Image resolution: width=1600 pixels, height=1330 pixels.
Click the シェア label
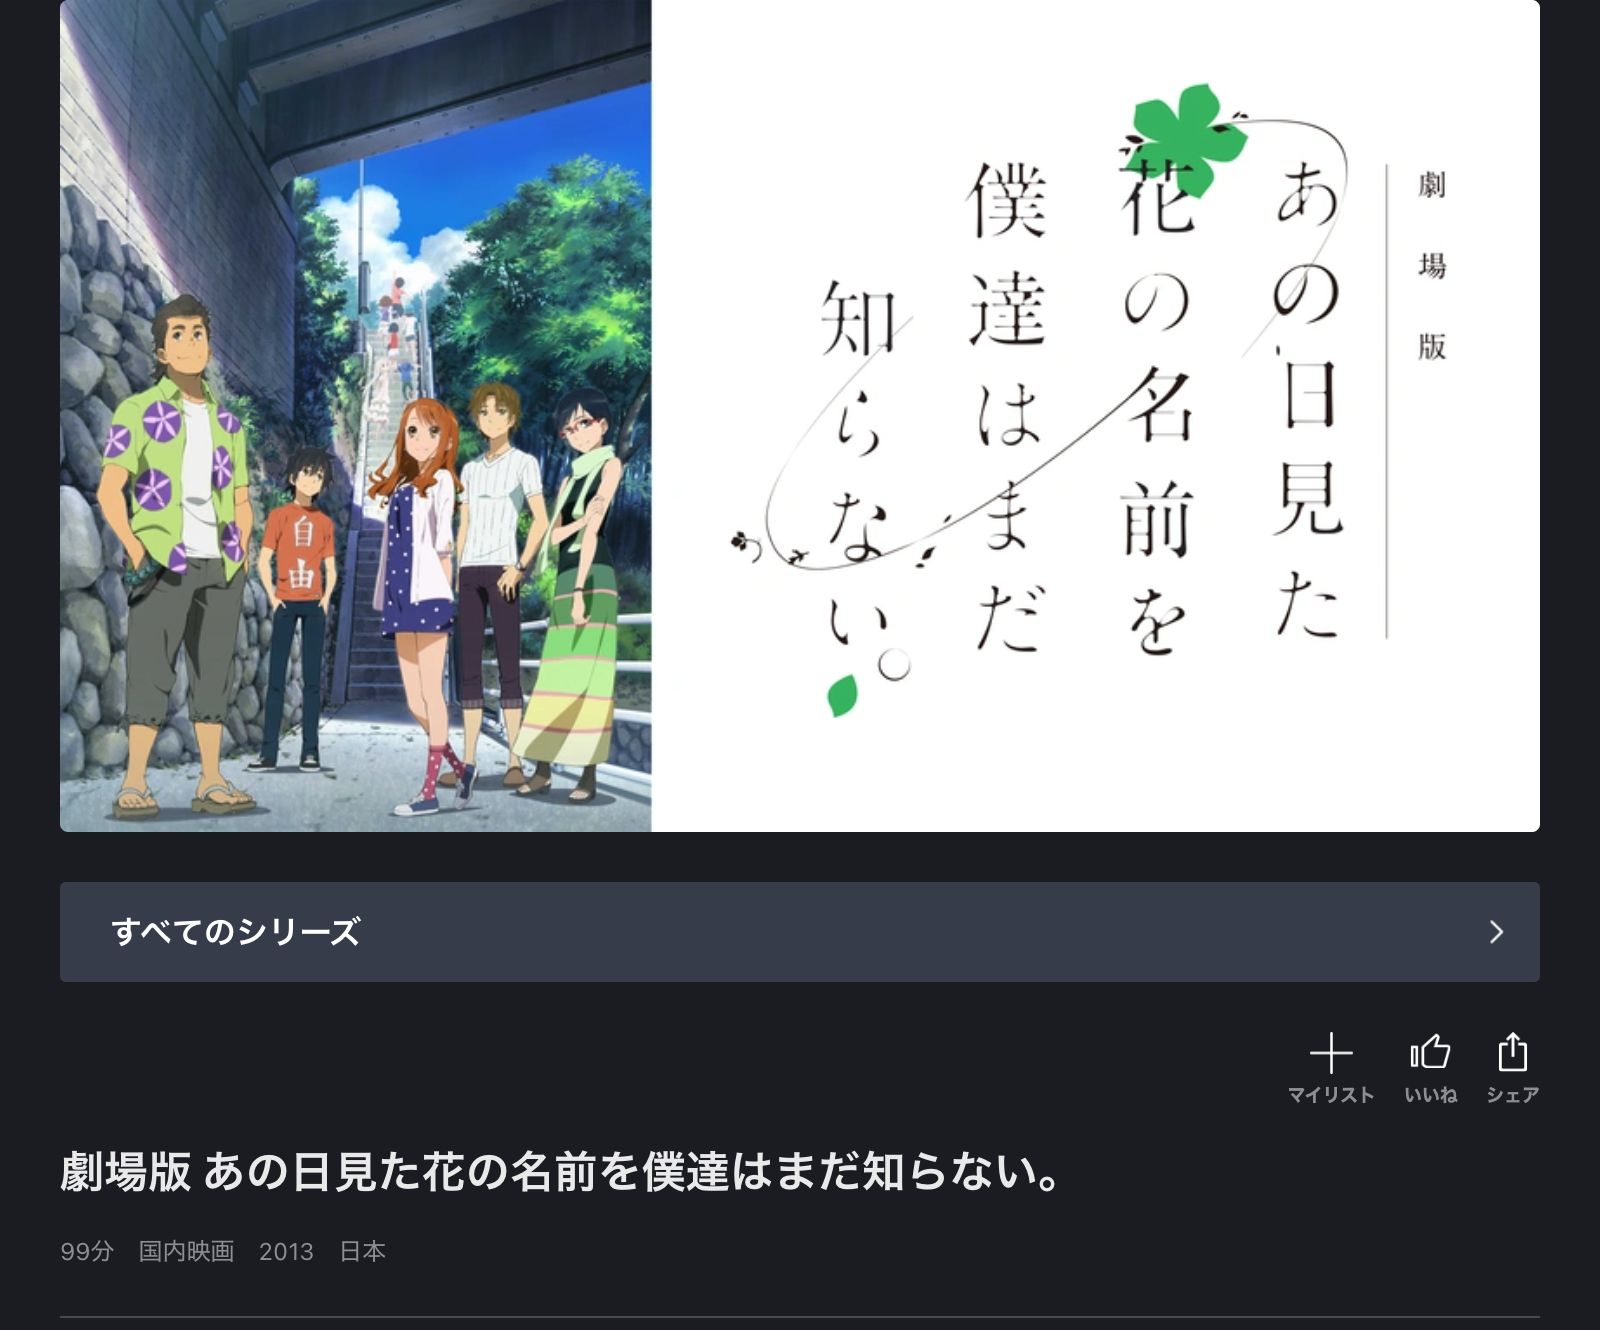pos(1512,1095)
